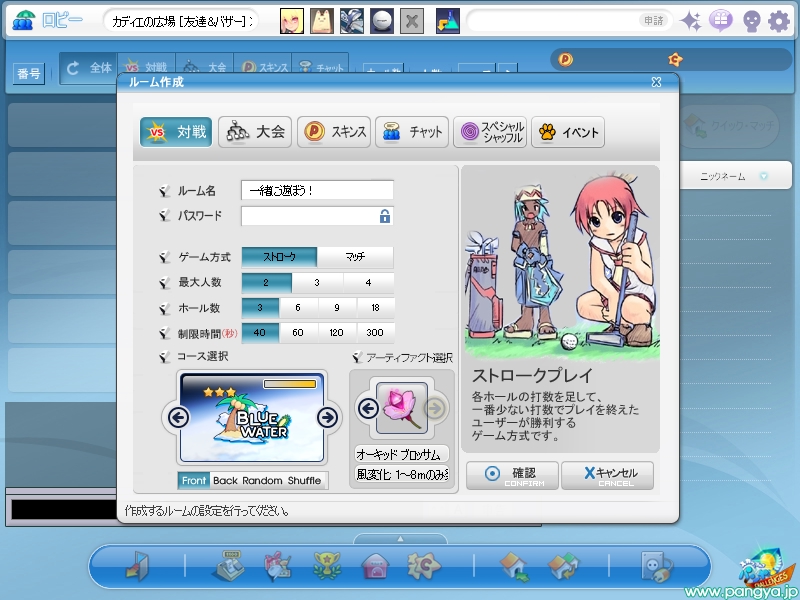Set hole count to 6

click(x=298, y=308)
